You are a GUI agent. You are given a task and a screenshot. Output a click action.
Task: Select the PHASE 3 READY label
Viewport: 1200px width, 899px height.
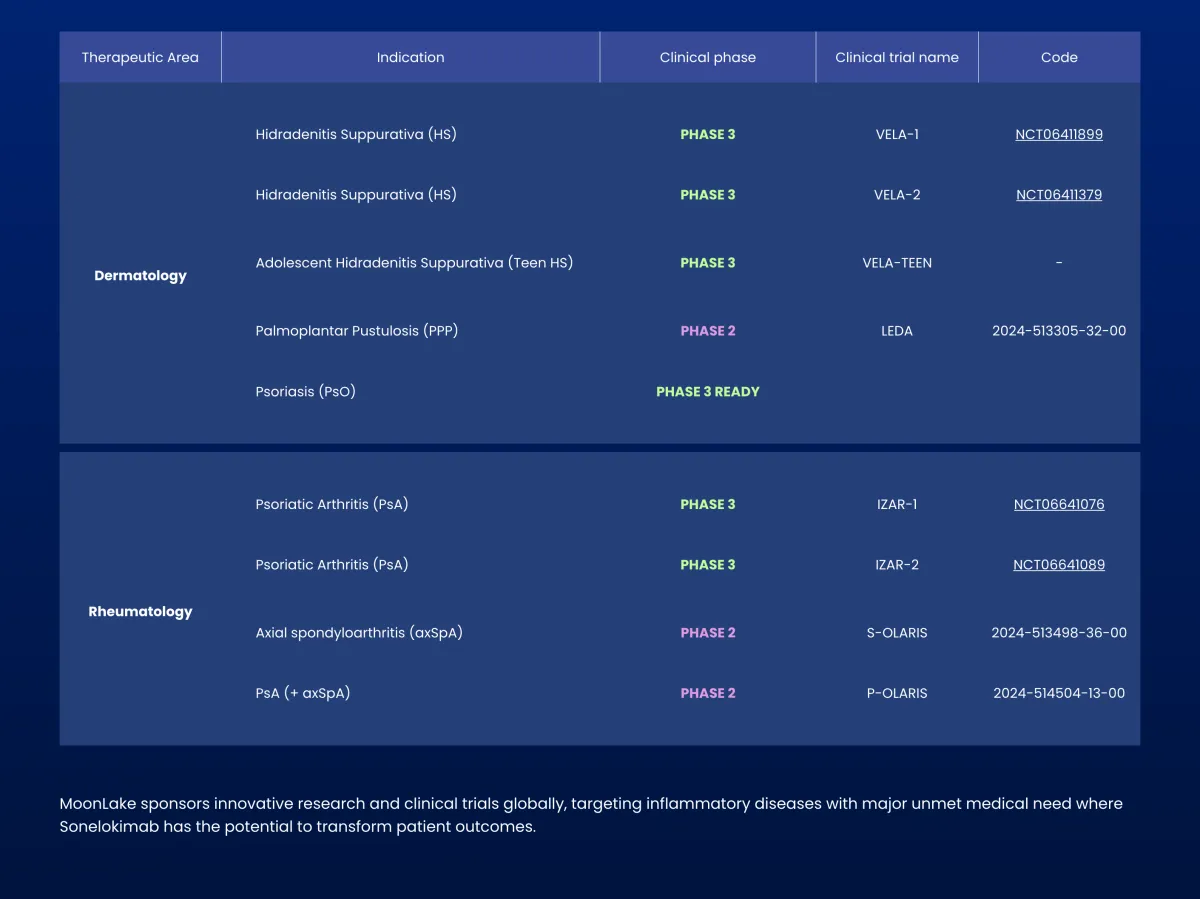[x=707, y=392]
